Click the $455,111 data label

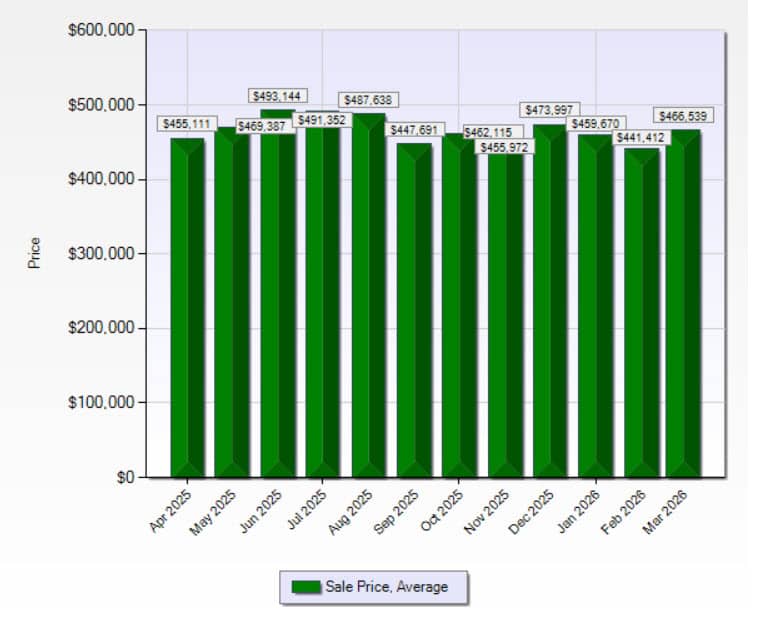coord(187,124)
